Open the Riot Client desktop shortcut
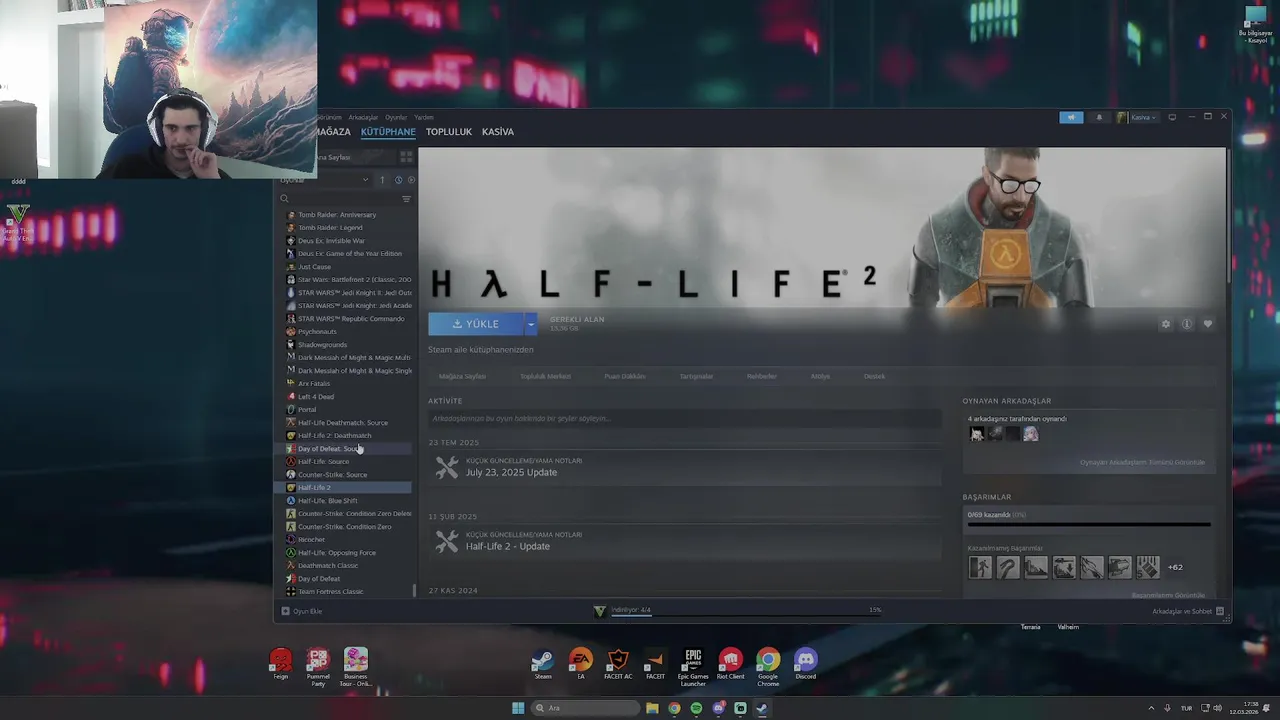Image resolution: width=1280 pixels, height=720 pixels. point(730,665)
